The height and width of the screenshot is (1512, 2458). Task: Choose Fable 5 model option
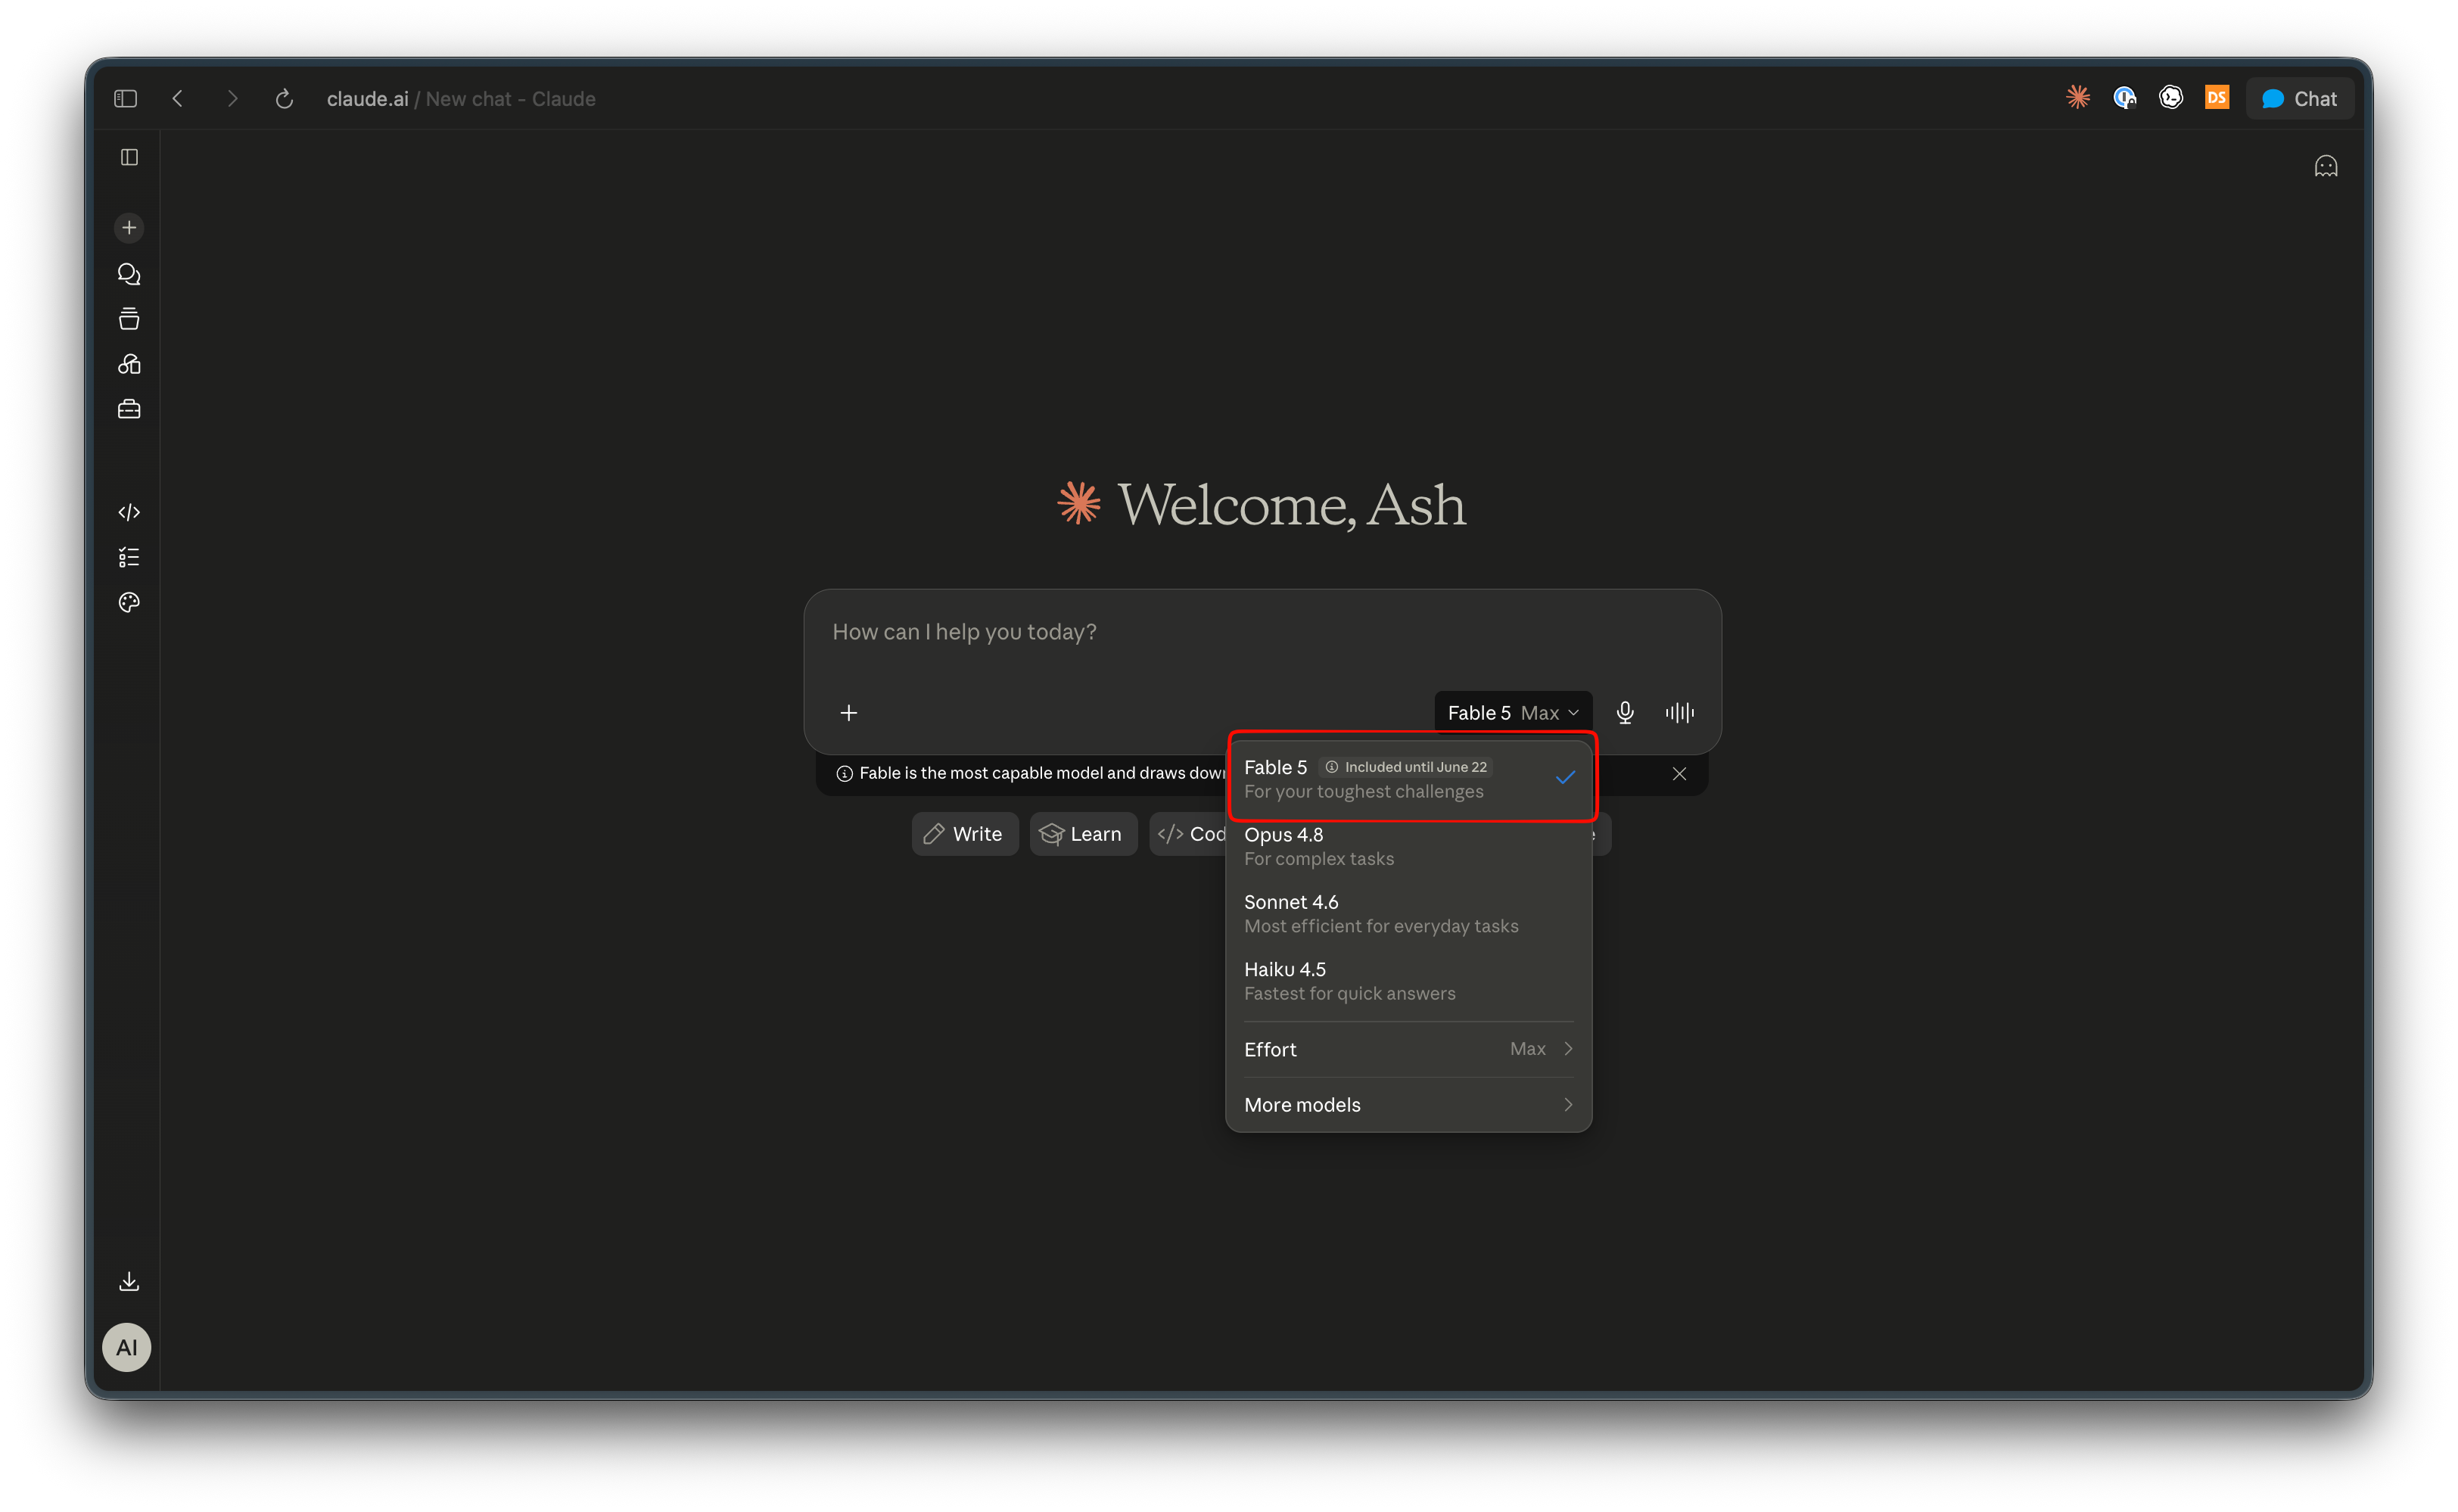[1409, 778]
